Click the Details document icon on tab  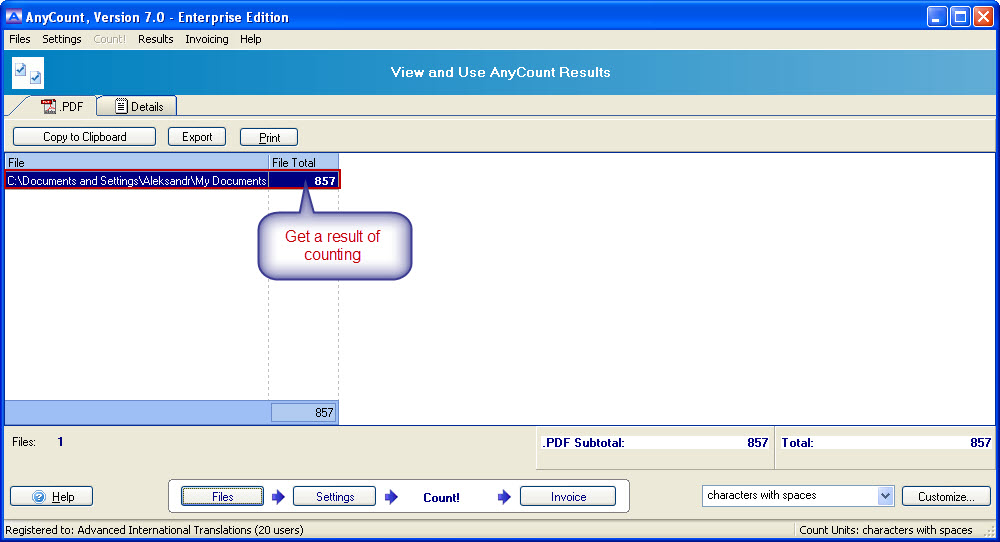point(121,106)
